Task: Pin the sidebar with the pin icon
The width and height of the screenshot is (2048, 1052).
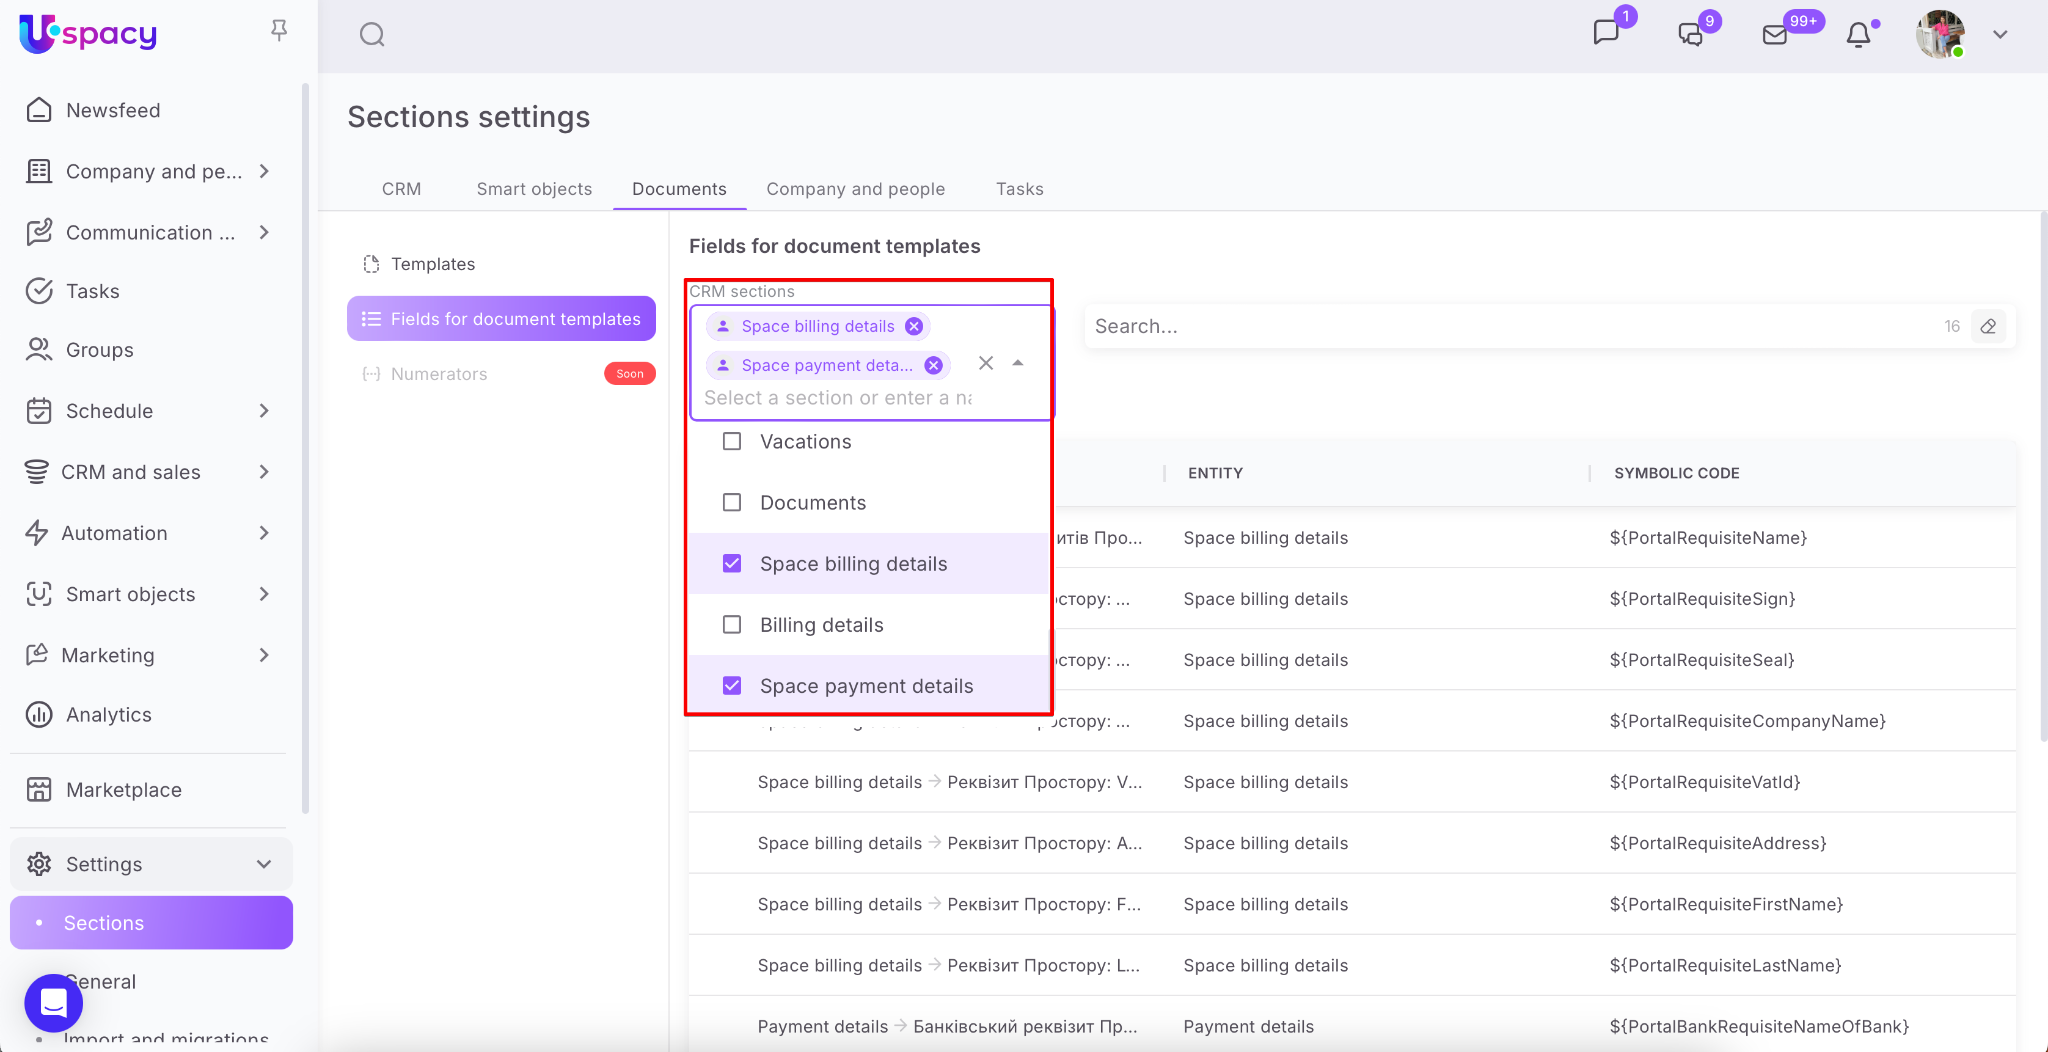Action: click(279, 31)
